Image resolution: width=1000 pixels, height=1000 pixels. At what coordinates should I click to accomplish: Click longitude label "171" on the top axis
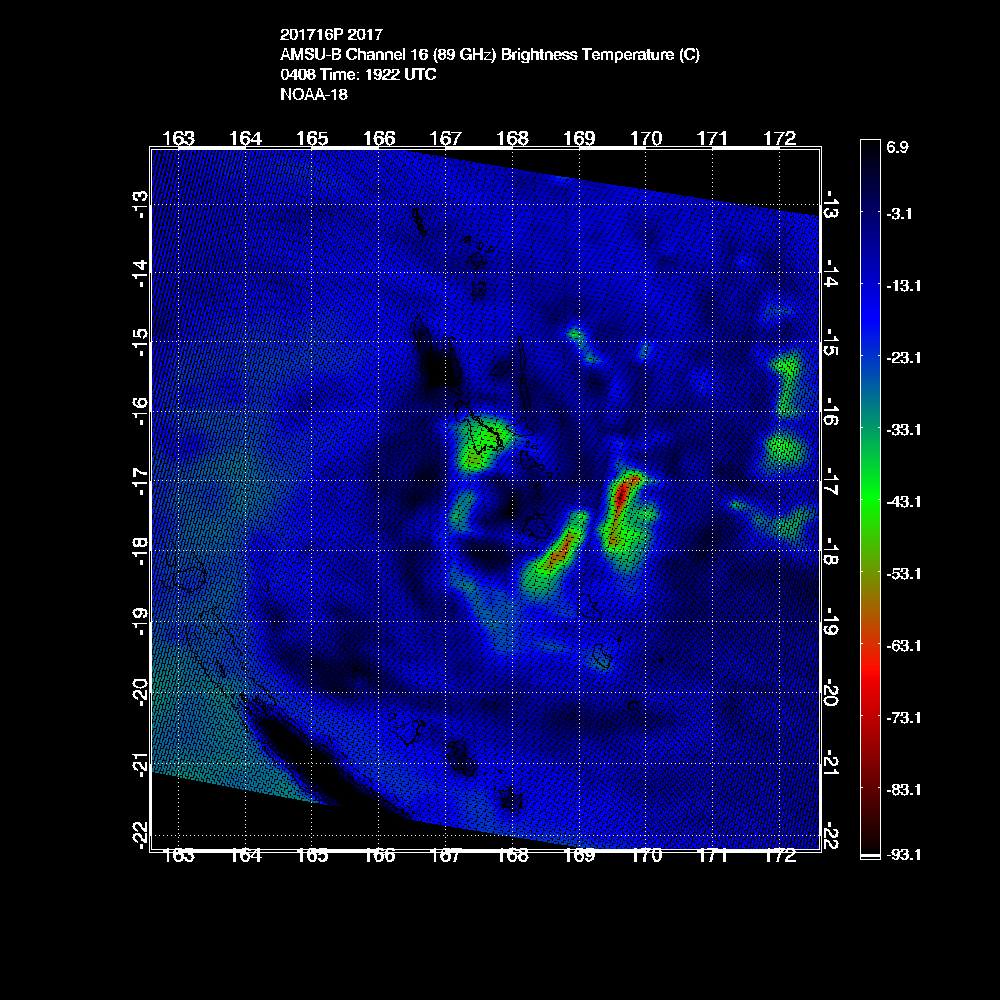point(712,138)
